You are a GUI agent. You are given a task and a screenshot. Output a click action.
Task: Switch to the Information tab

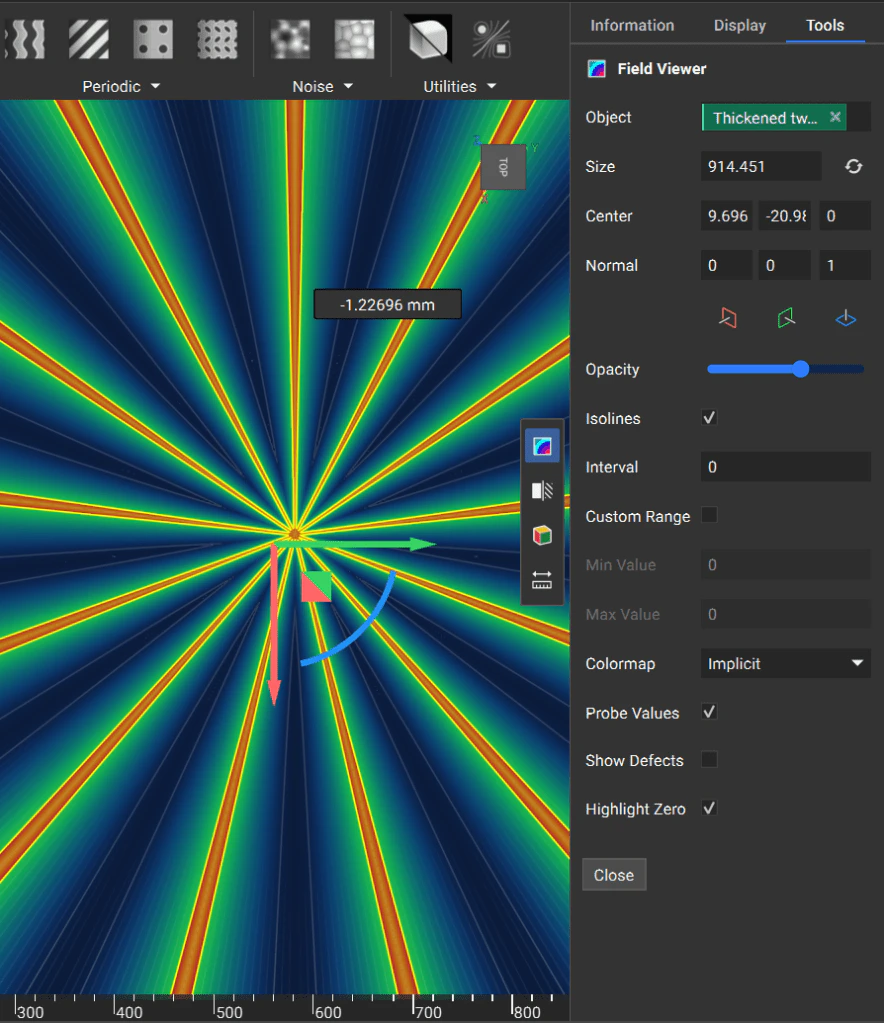point(632,25)
